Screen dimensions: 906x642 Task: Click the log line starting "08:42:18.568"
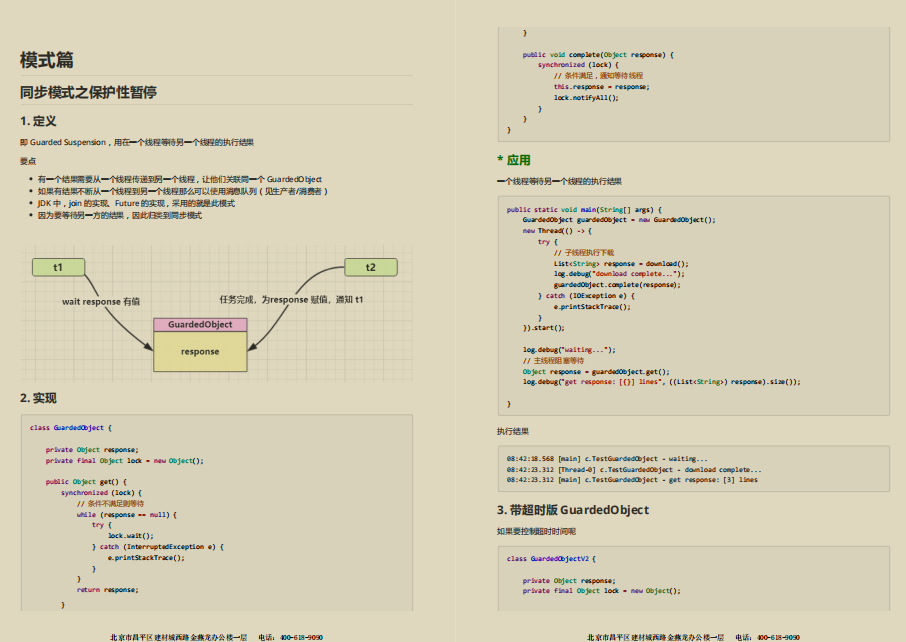[607, 459]
